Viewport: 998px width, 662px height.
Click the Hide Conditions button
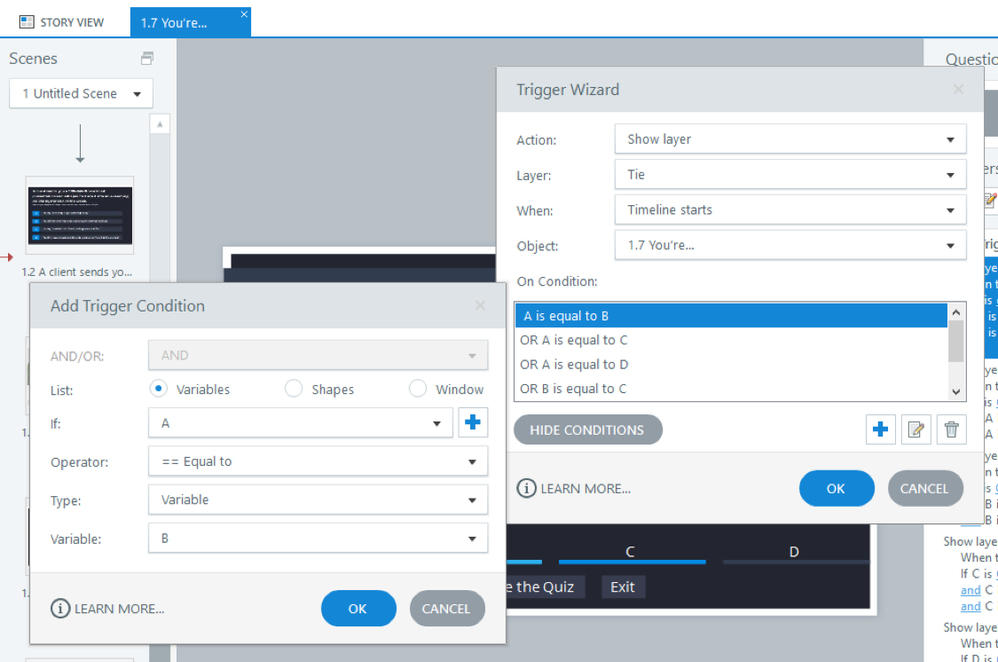click(x=587, y=430)
